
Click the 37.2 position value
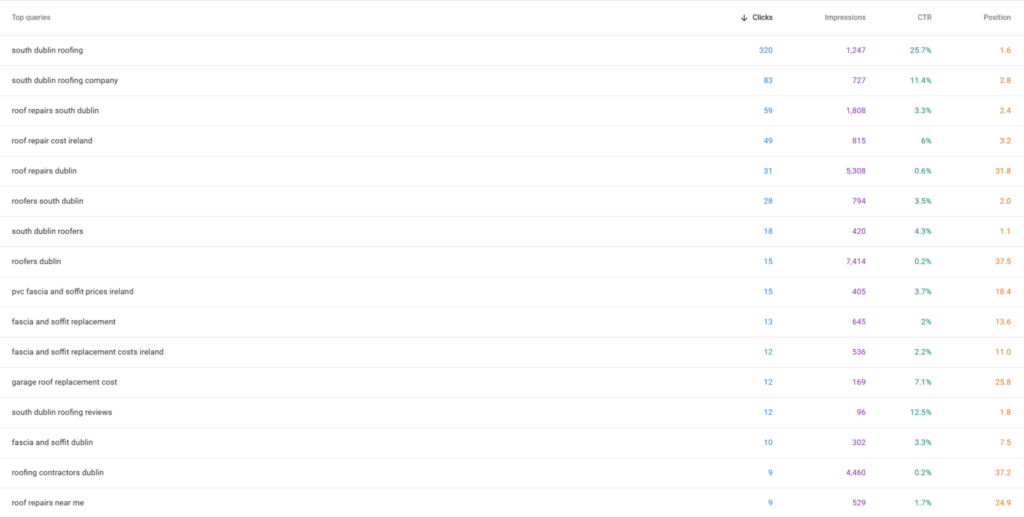pyautogui.click(x=1003, y=473)
